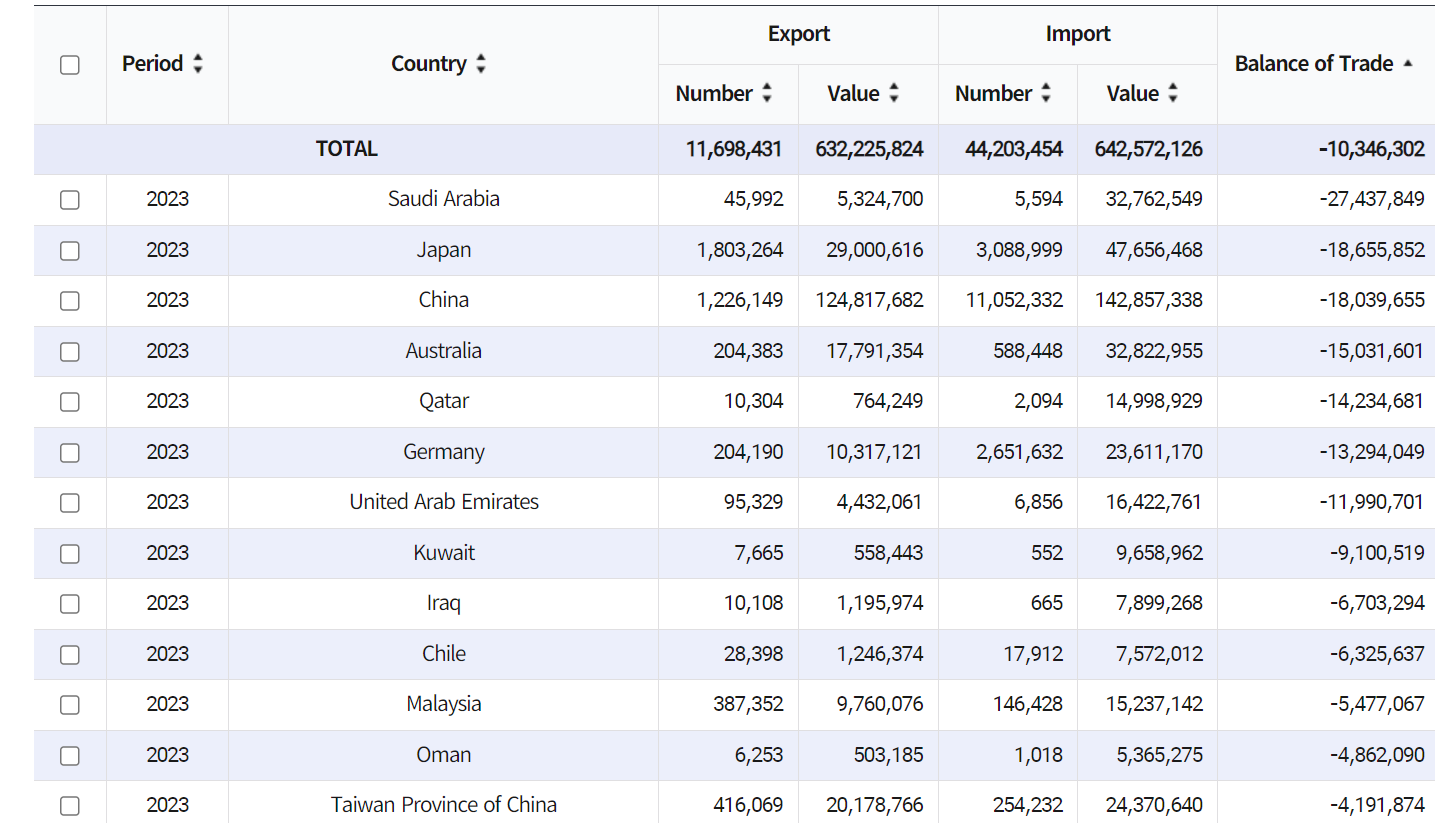Image resolution: width=1435 pixels, height=823 pixels.
Task: Click the Australia country cell
Action: pyautogui.click(x=443, y=351)
